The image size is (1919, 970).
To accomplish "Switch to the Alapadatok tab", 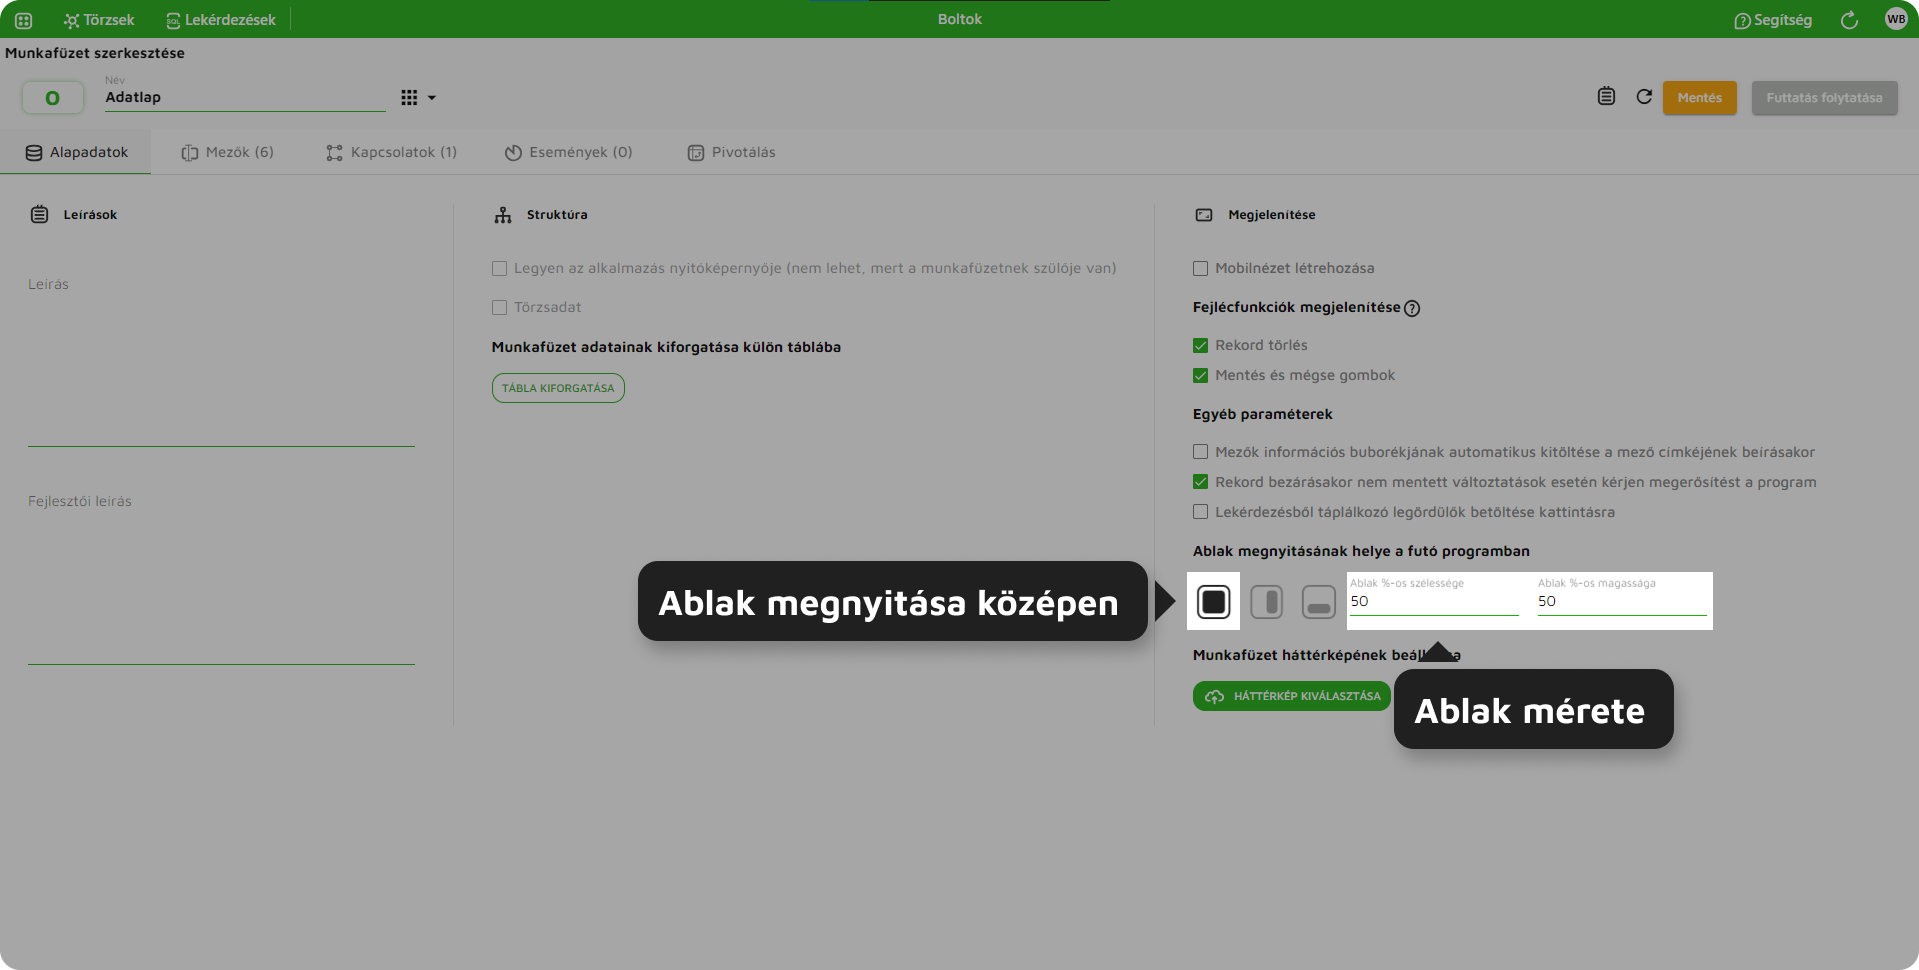I will coord(76,152).
